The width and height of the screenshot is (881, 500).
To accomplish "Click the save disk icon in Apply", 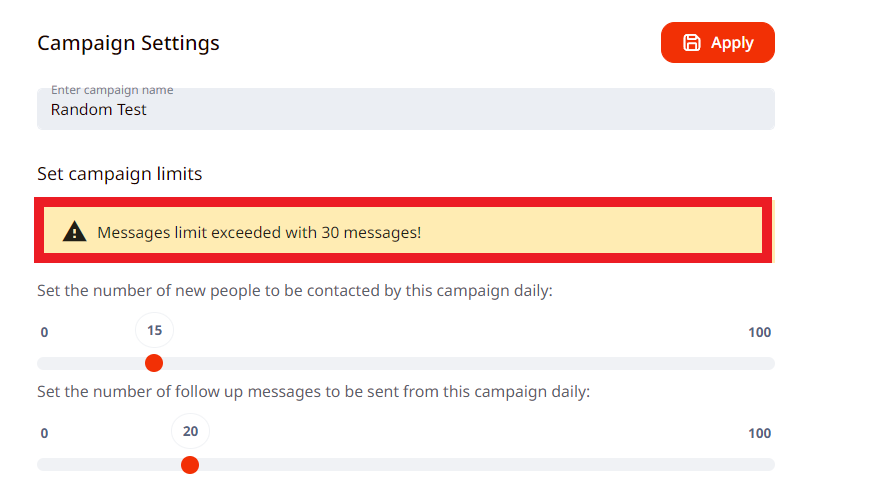I will [x=691, y=43].
